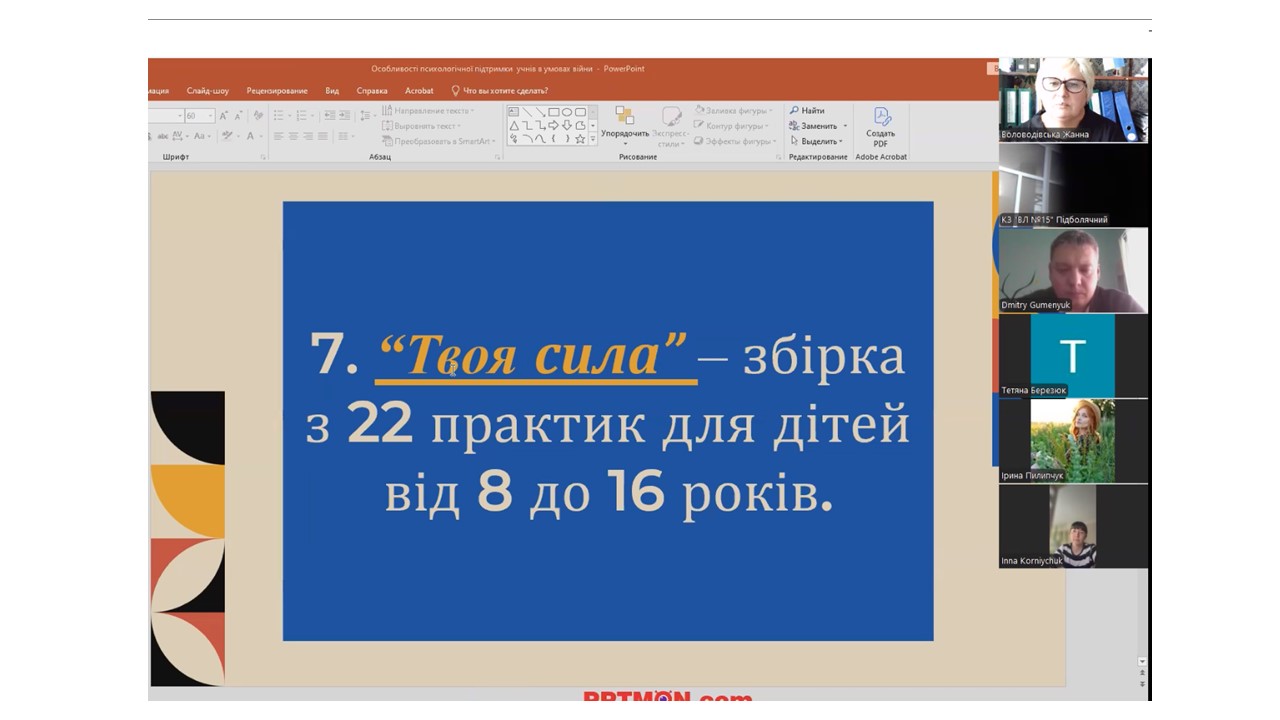Select the text box shape
The height and width of the screenshot is (720, 1280).
pos(513,112)
